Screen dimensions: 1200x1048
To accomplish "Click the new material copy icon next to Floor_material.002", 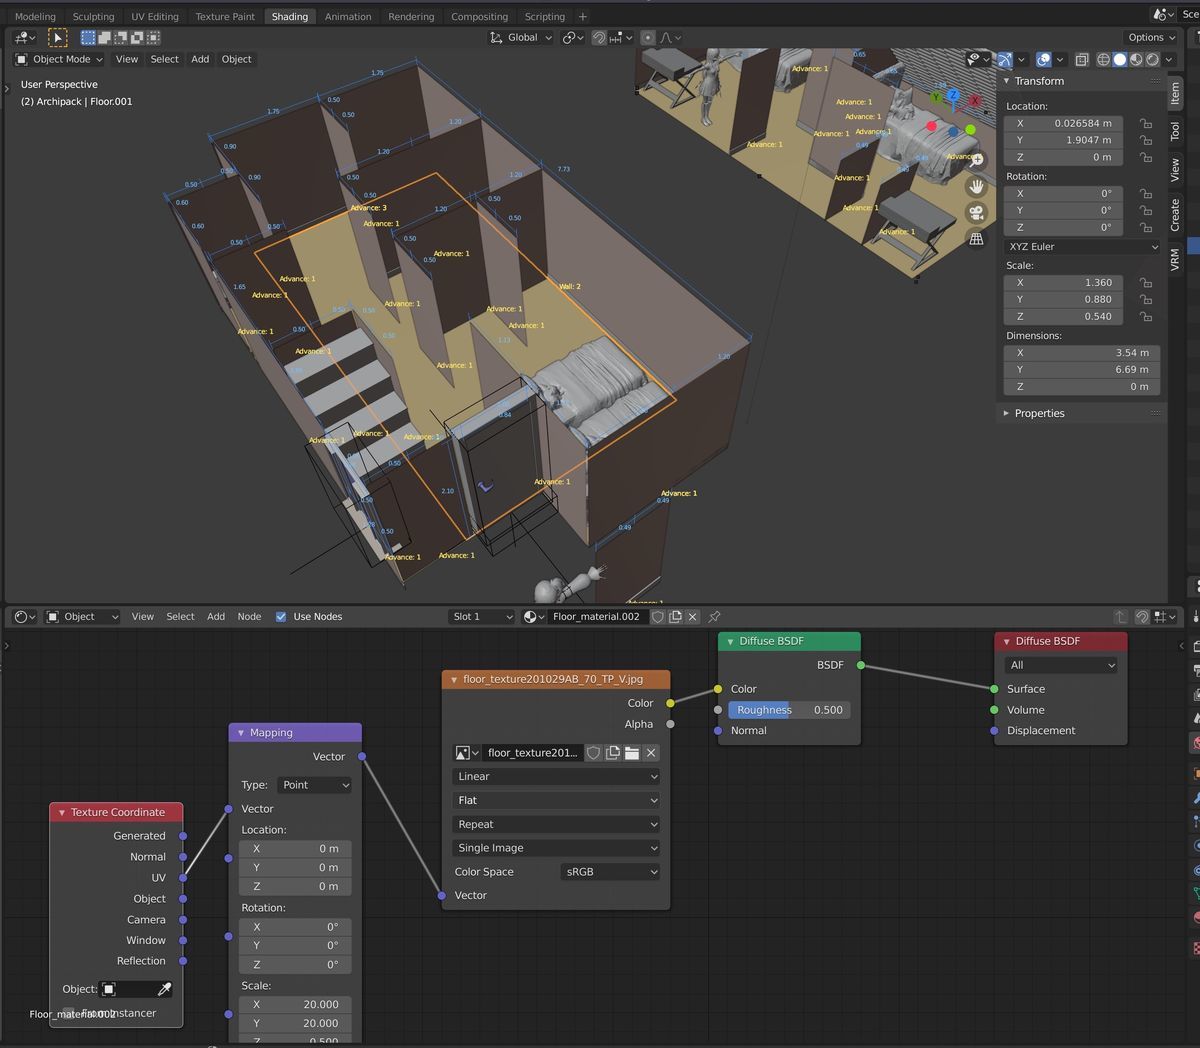I will 674,617.
